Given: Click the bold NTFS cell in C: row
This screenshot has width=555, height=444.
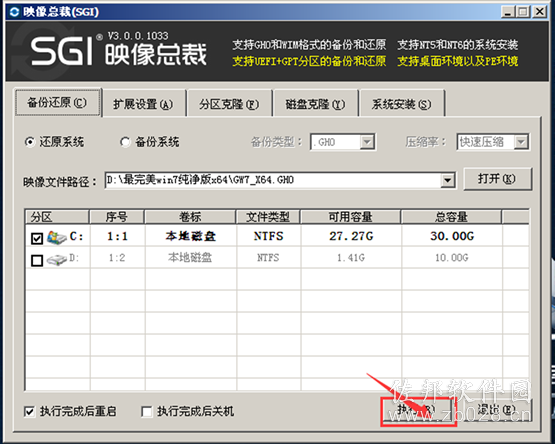Looking at the screenshot, I should (x=268, y=236).
